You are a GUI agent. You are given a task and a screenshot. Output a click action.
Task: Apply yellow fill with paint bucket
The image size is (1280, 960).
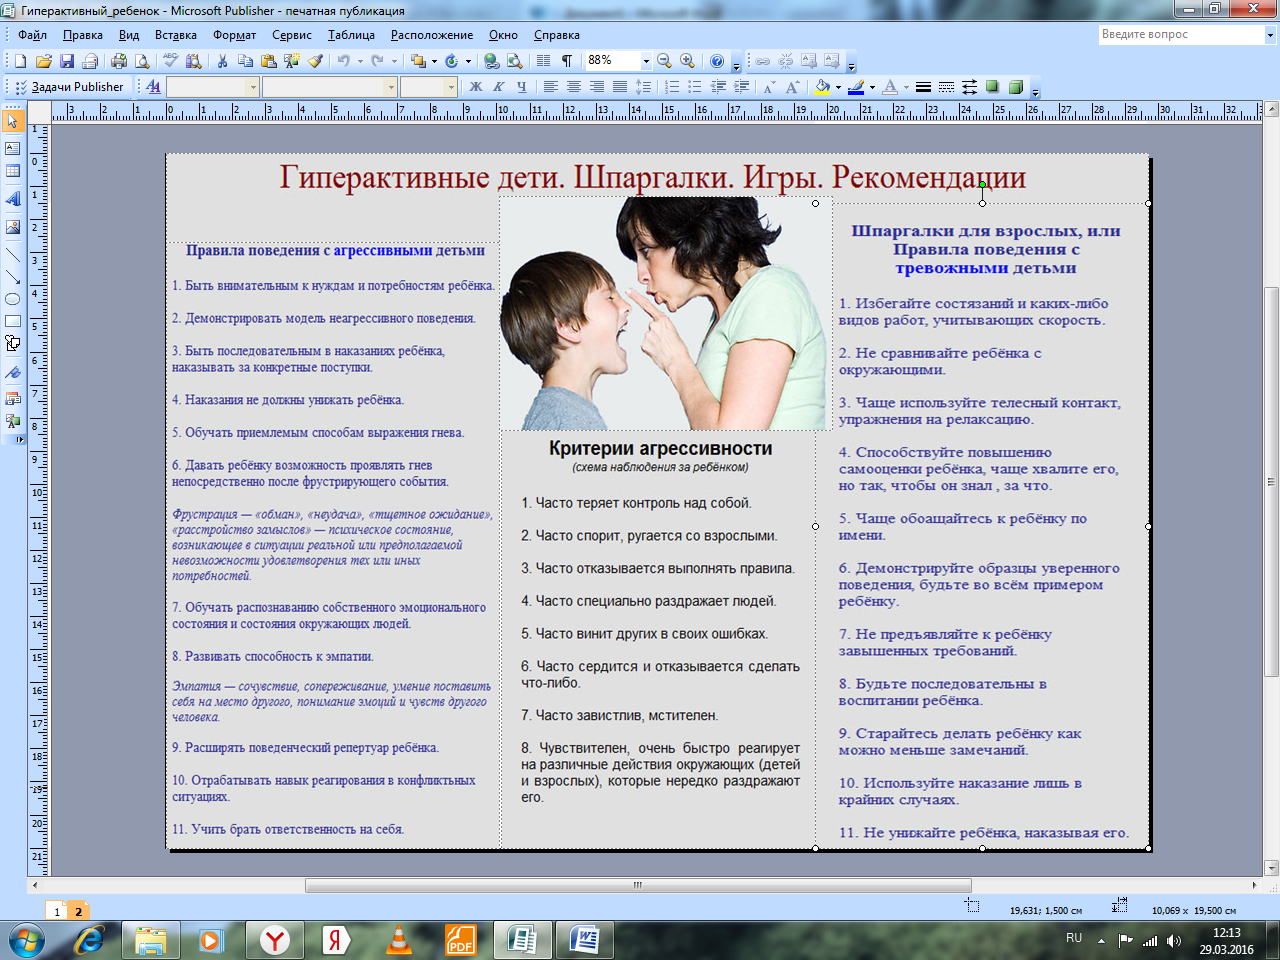point(822,87)
